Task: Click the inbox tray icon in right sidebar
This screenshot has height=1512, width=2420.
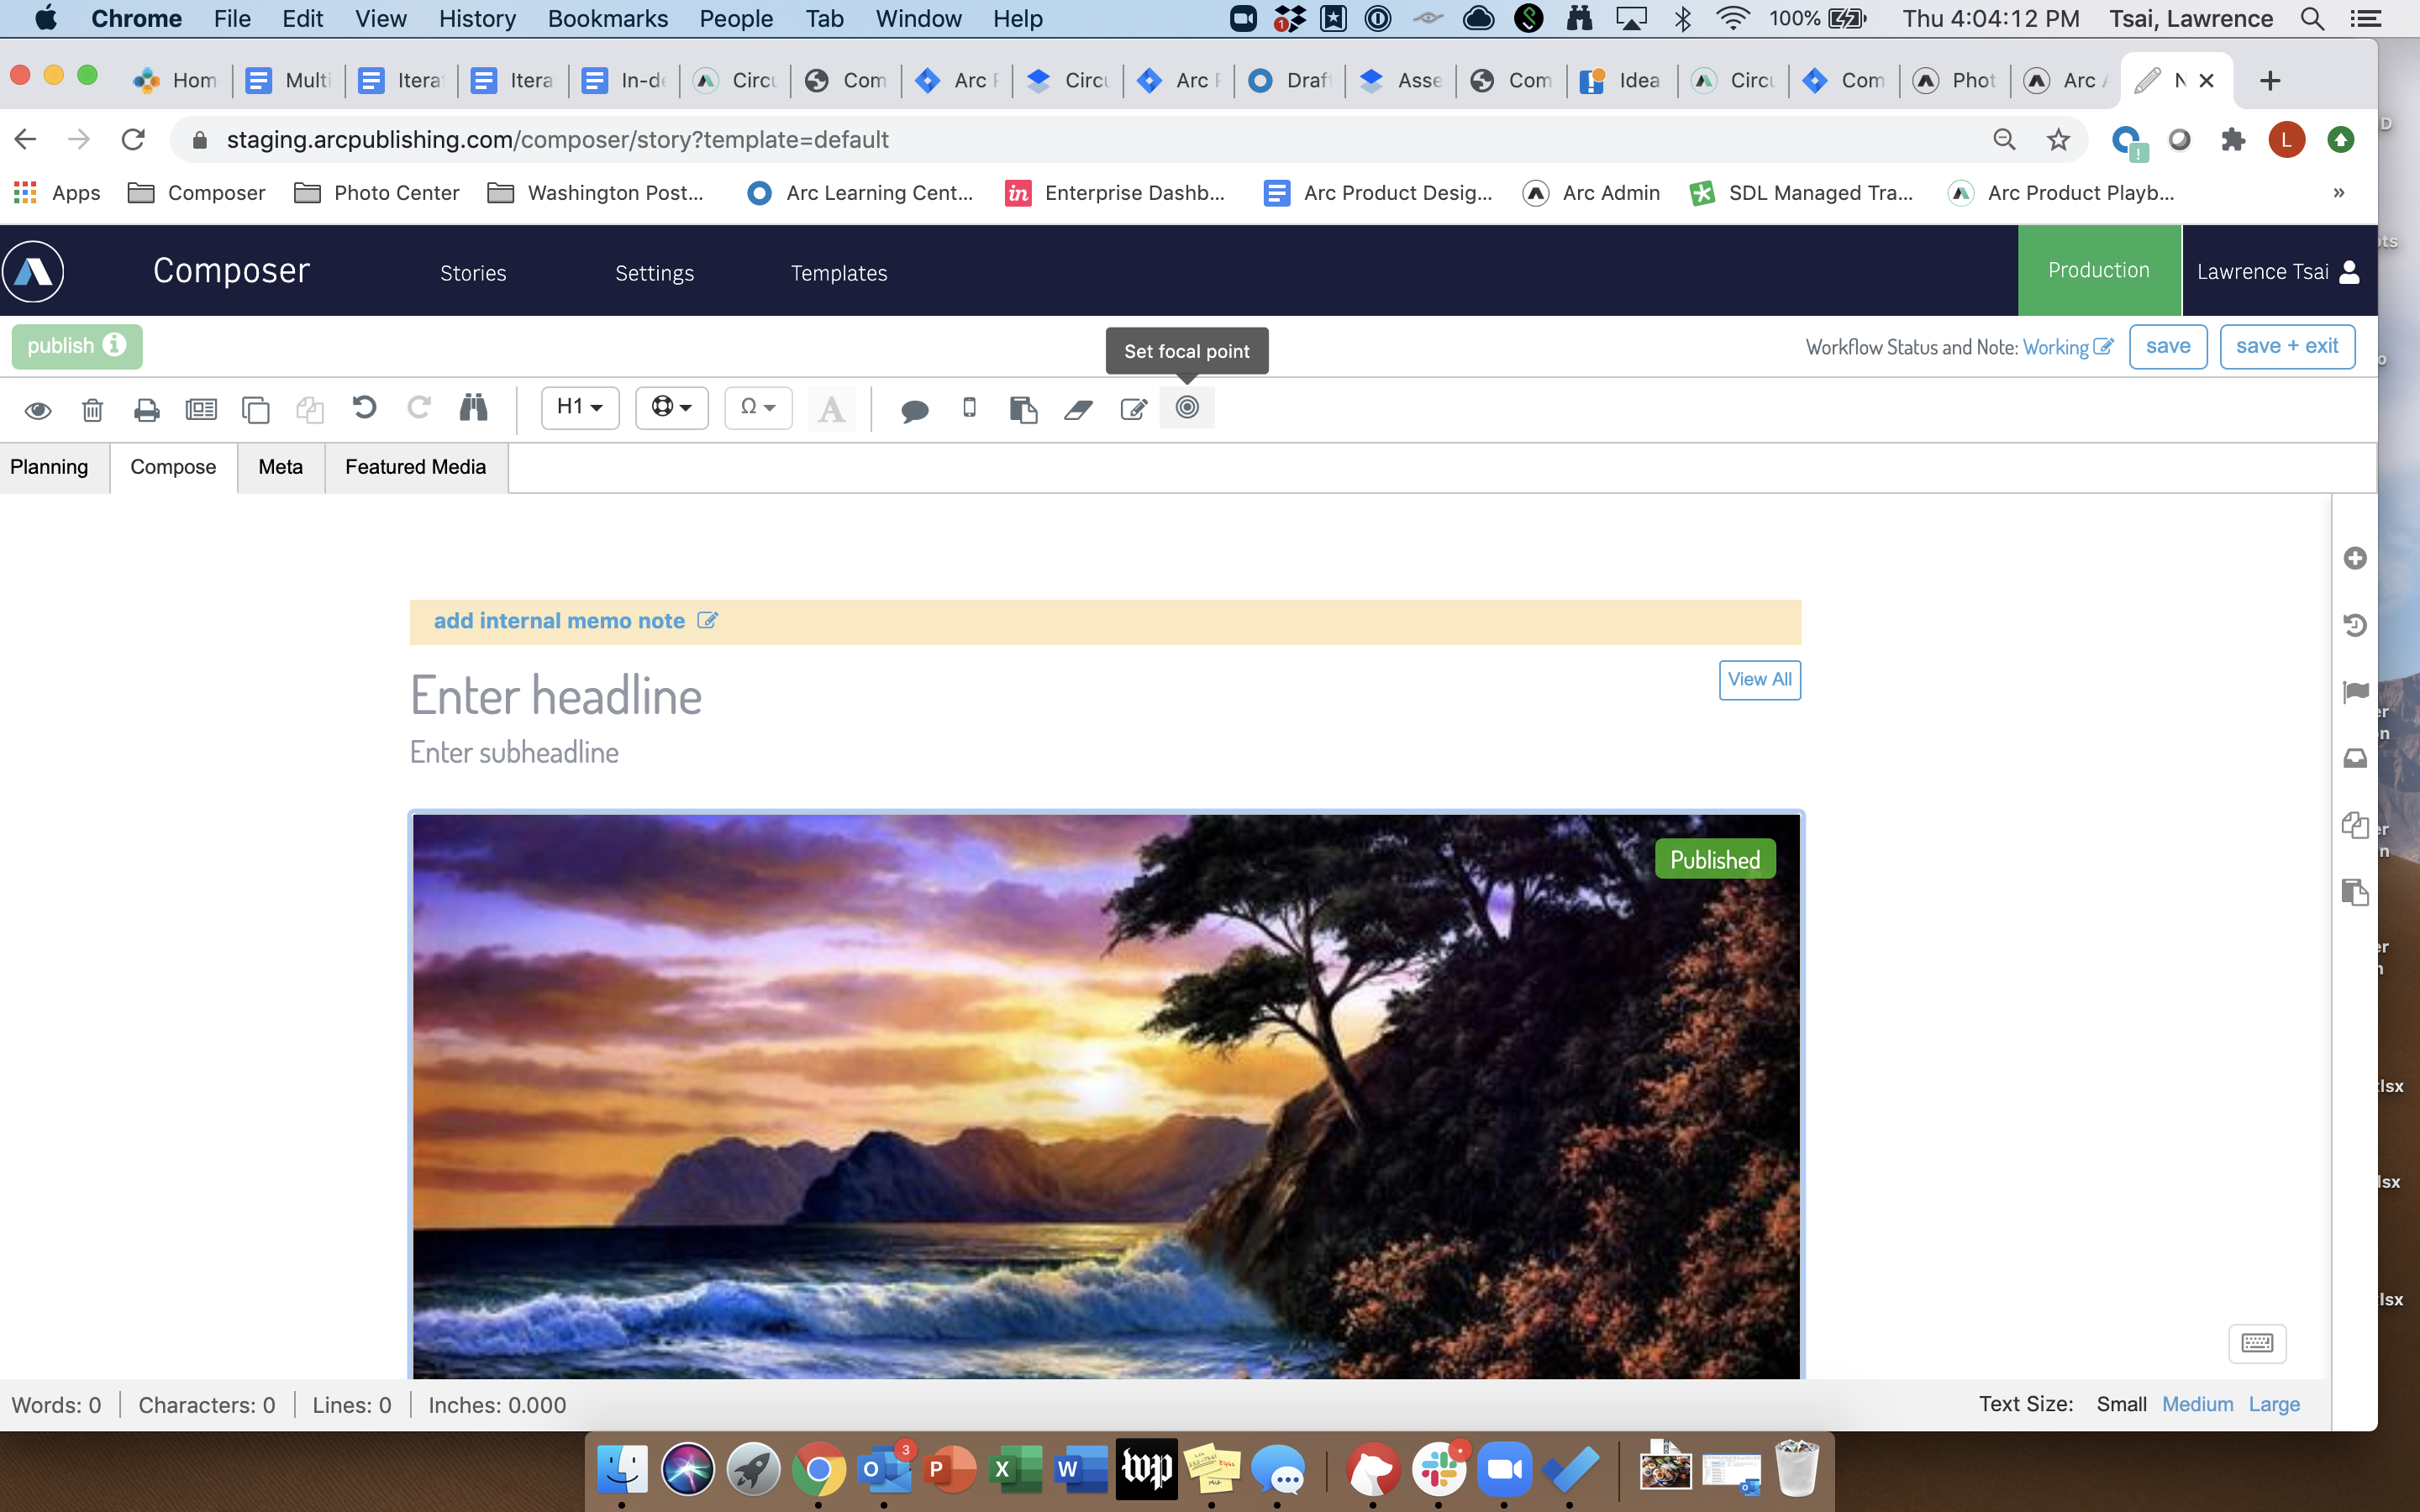Action: [x=2355, y=758]
